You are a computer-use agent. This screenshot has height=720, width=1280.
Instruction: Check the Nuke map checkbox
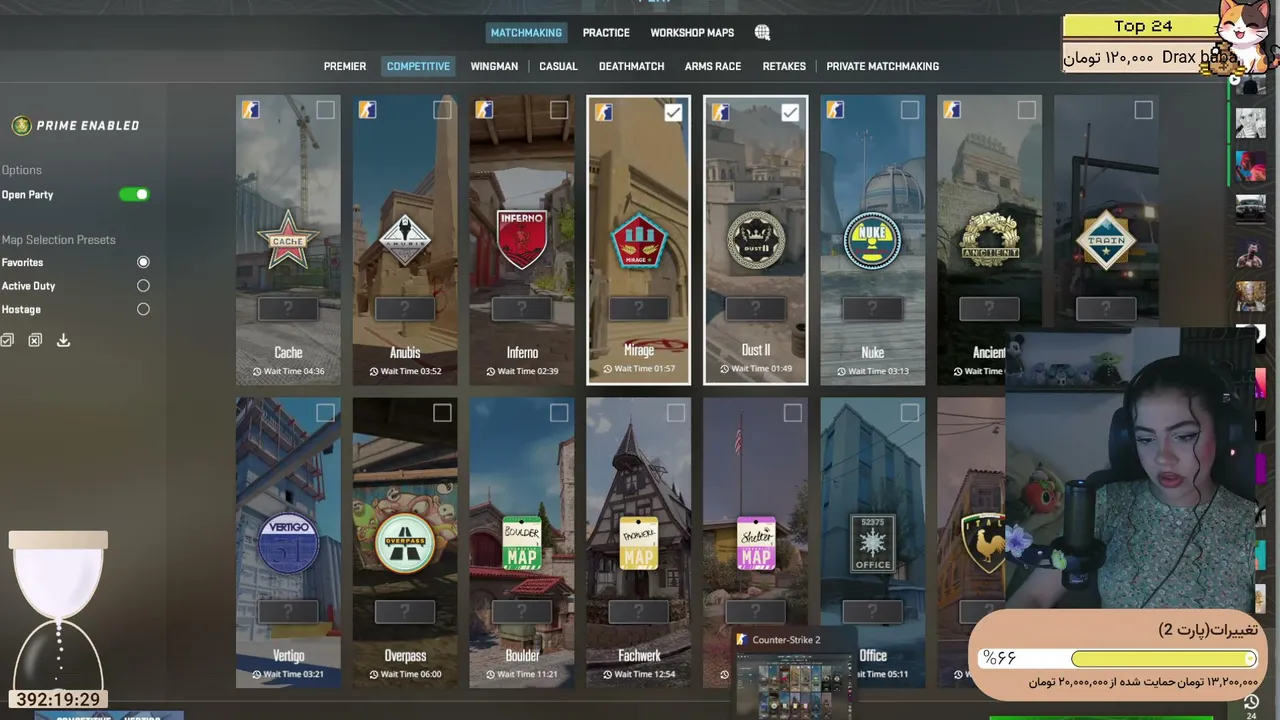pyautogui.click(x=910, y=110)
